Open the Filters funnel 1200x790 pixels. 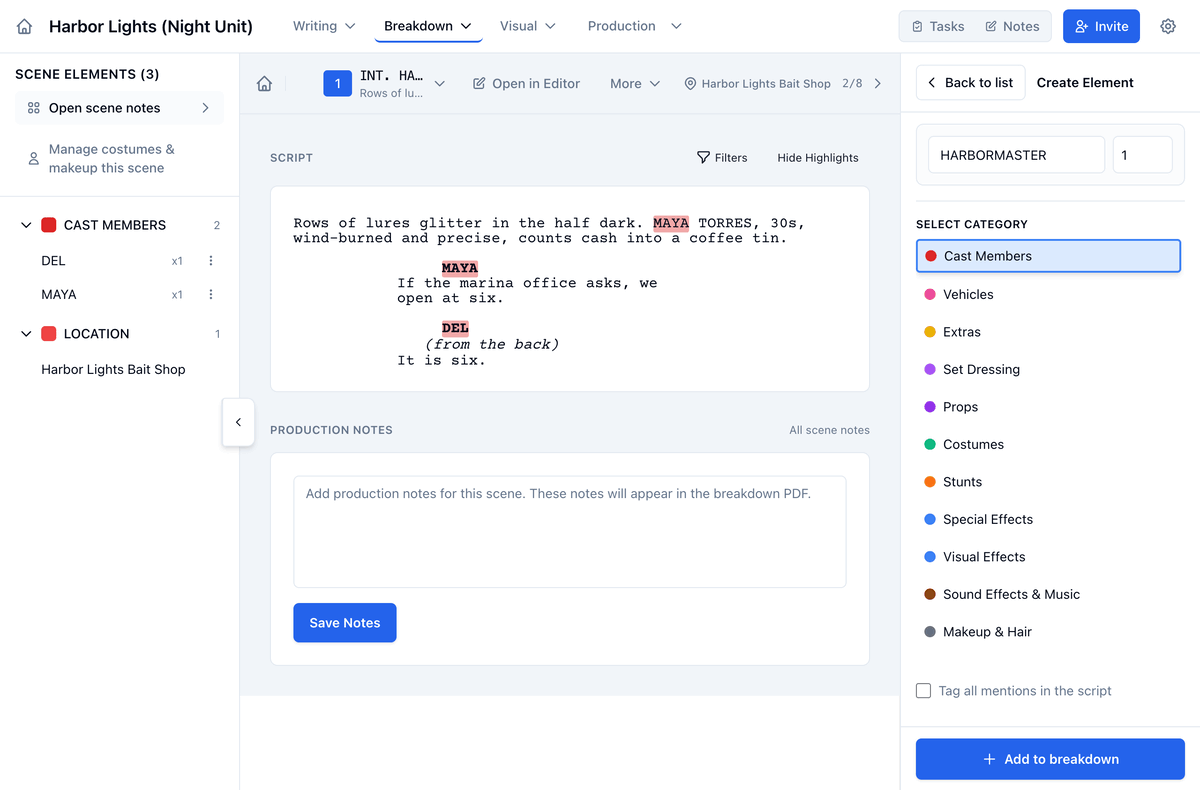pyautogui.click(x=722, y=158)
